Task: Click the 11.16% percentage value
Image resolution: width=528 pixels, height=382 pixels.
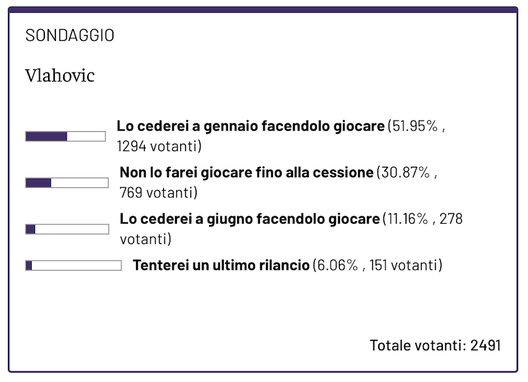Action: pyautogui.click(x=407, y=219)
